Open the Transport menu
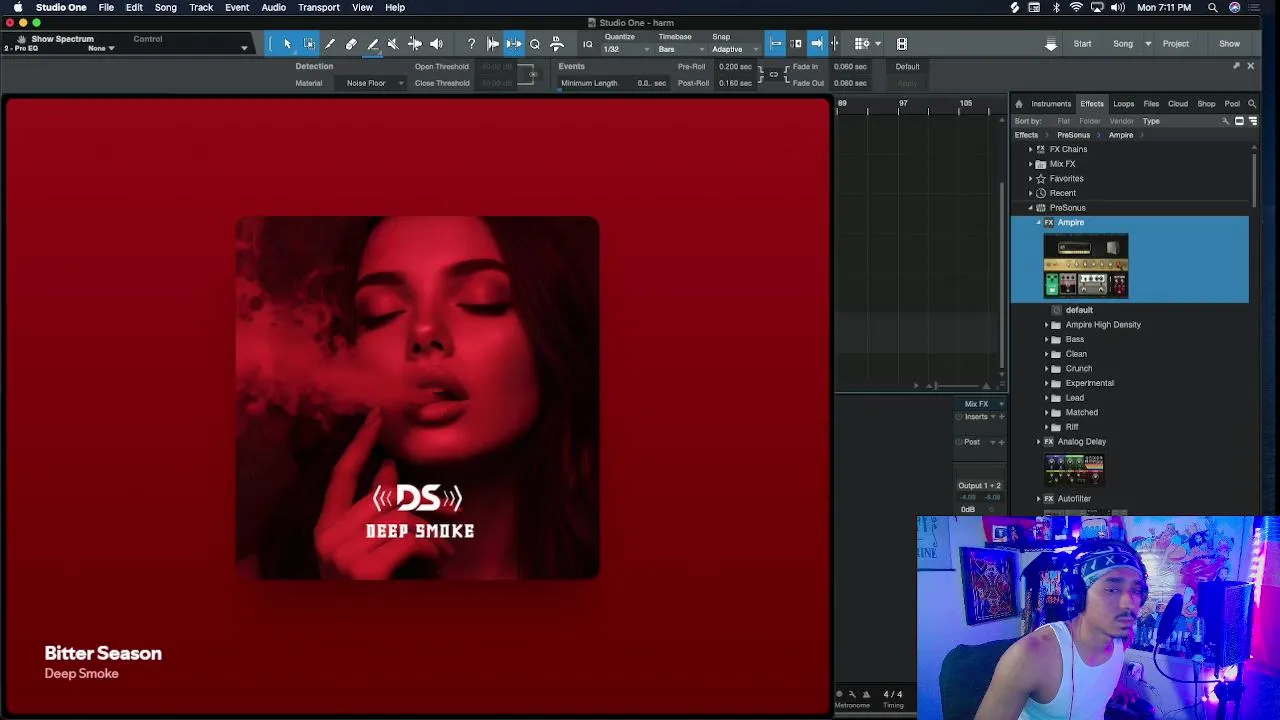This screenshot has height=720, width=1280. tap(319, 8)
